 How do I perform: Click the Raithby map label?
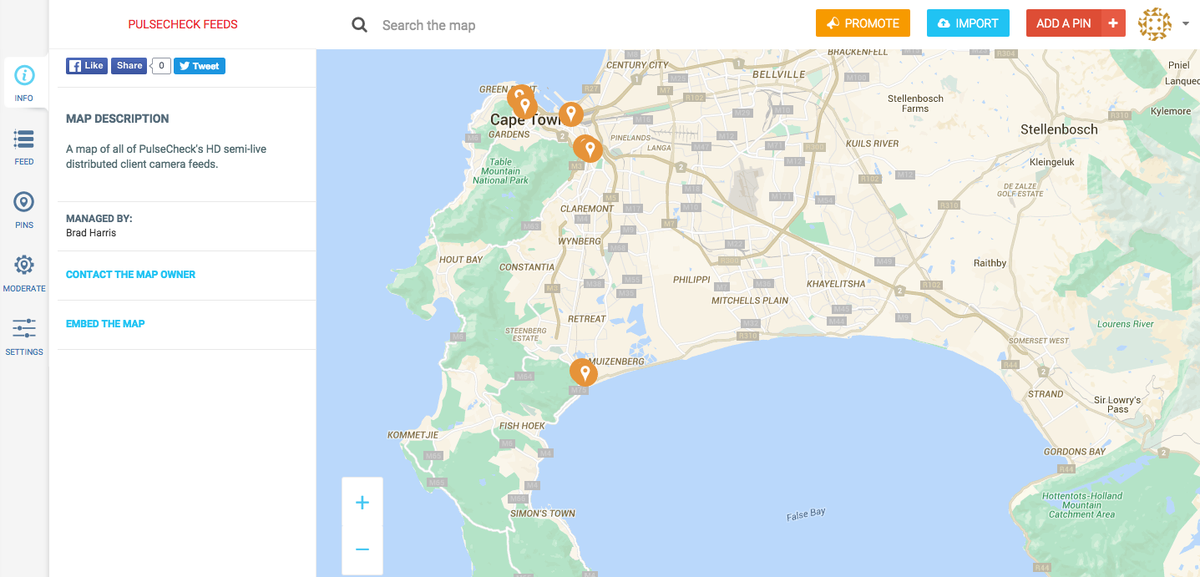pyautogui.click(x=989, y=263)
